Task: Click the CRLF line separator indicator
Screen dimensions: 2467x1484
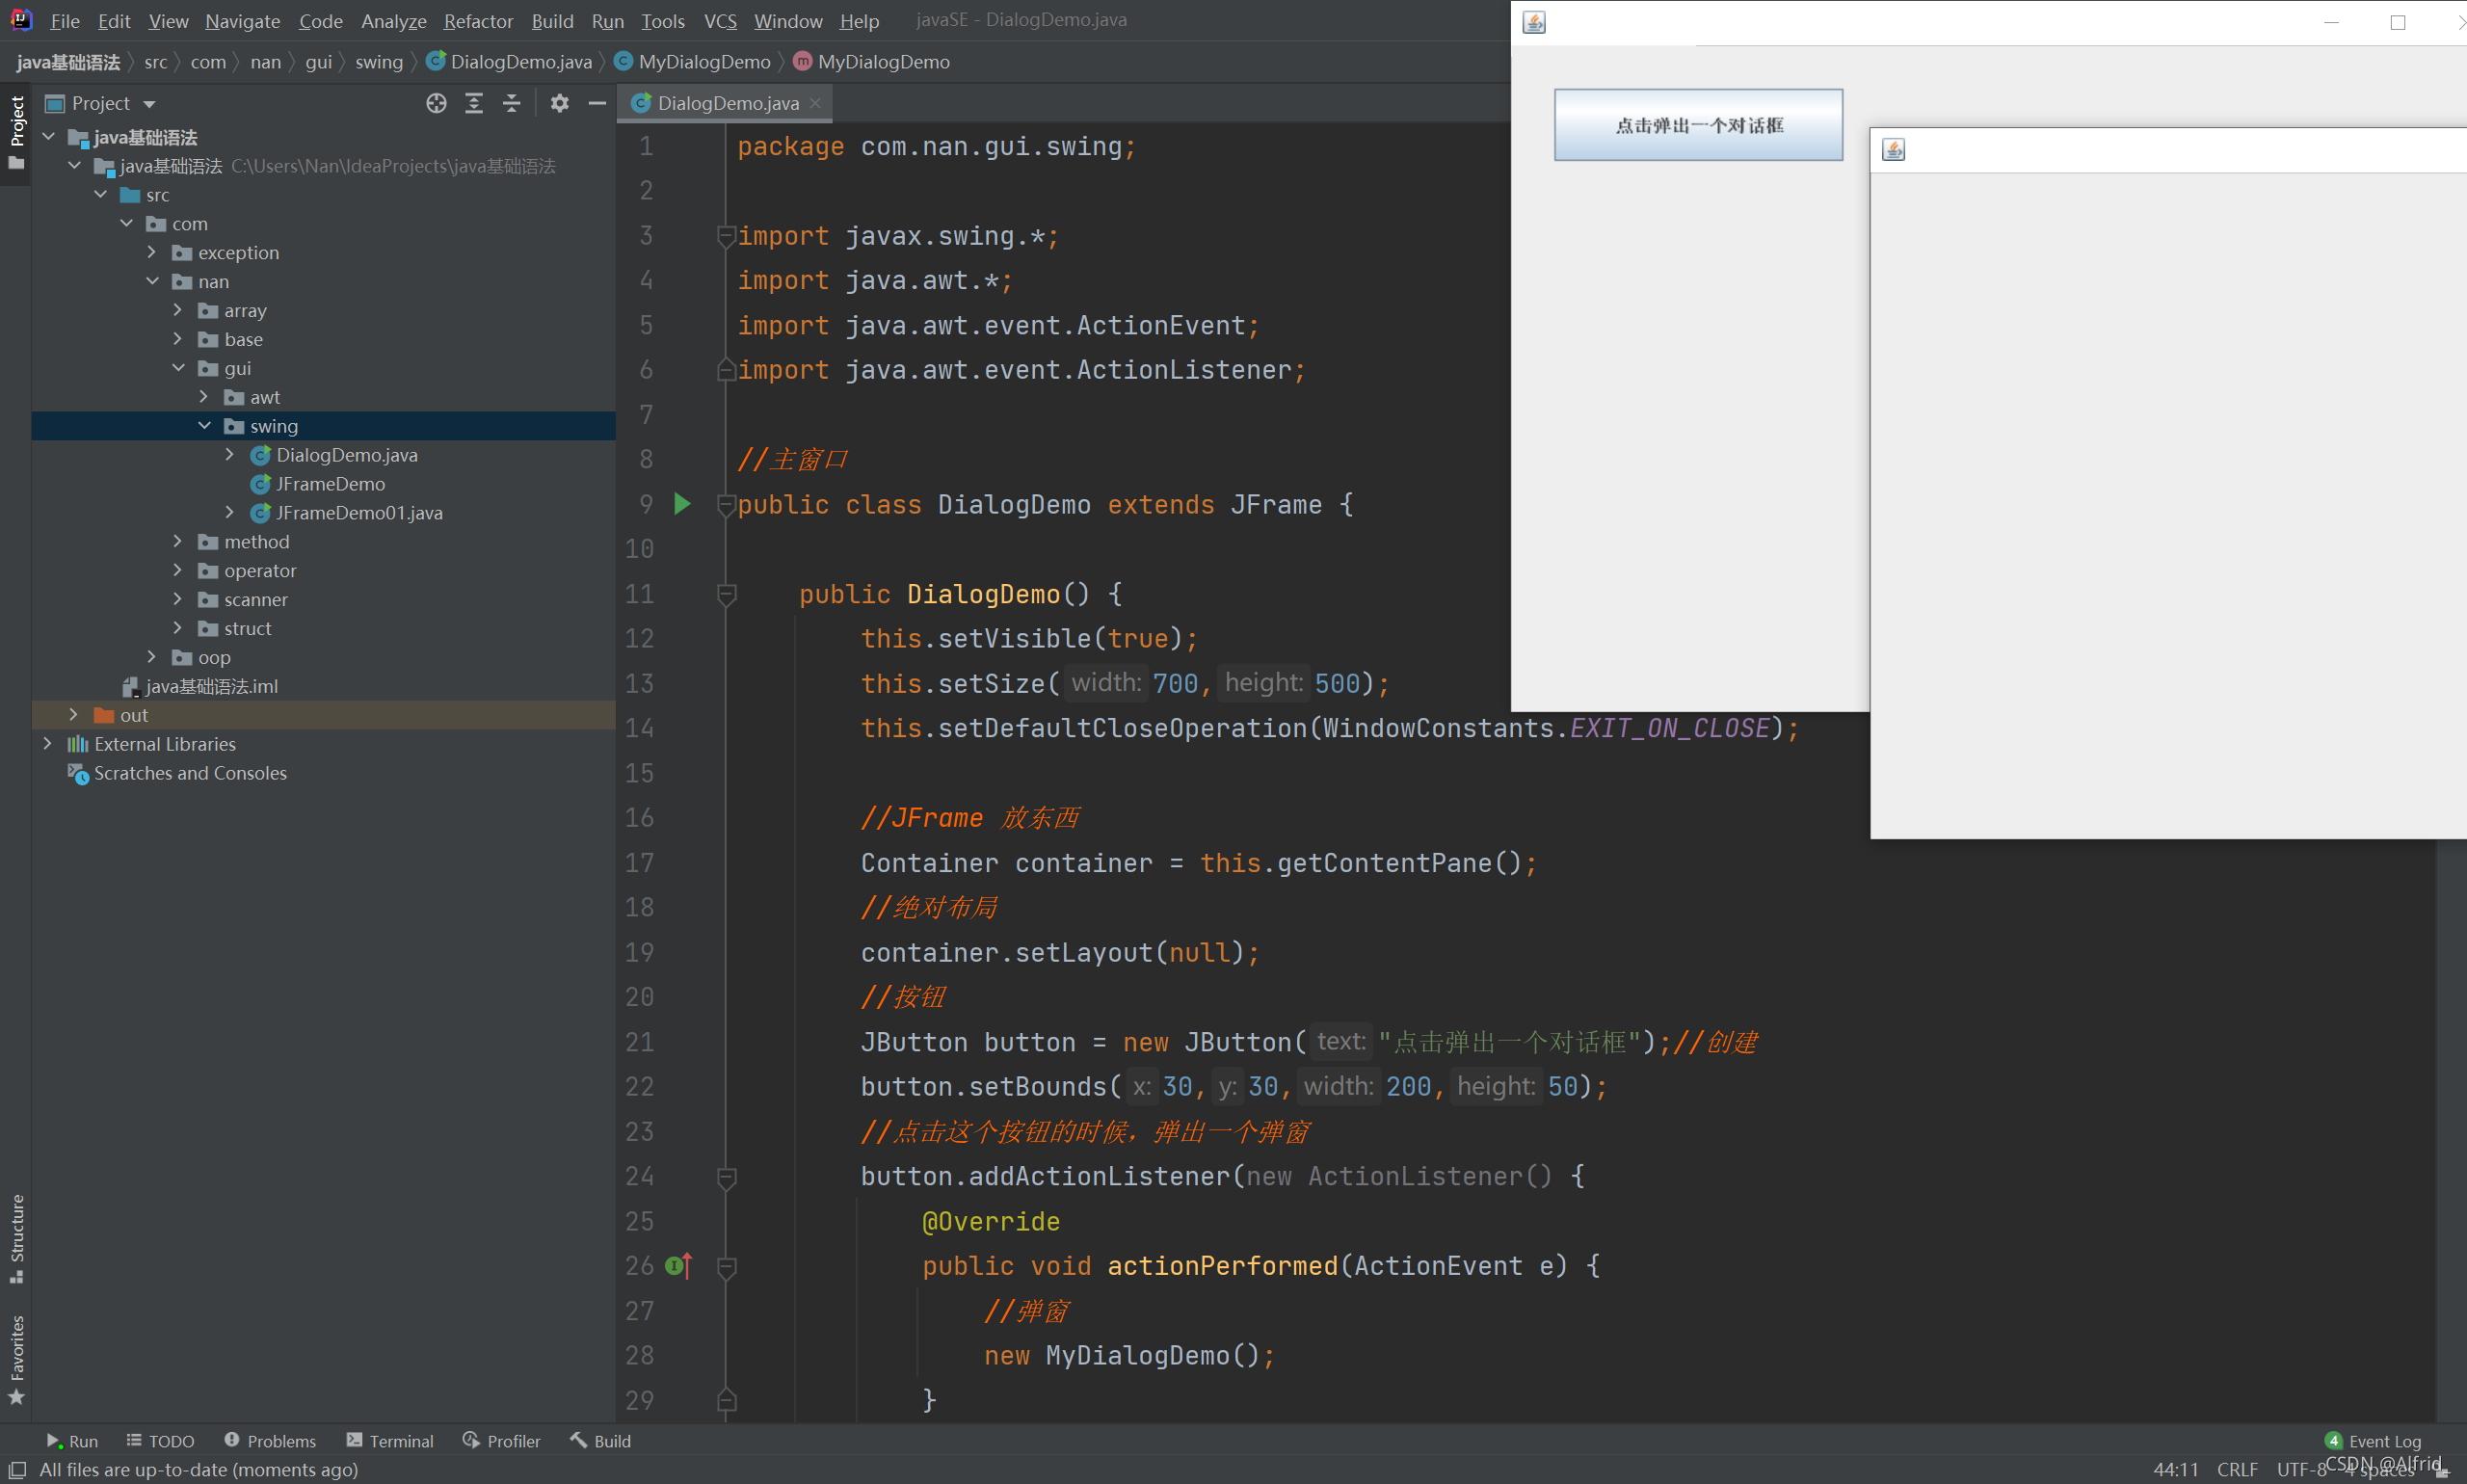Action: pyautogui.click(x=2237, y=1469)
